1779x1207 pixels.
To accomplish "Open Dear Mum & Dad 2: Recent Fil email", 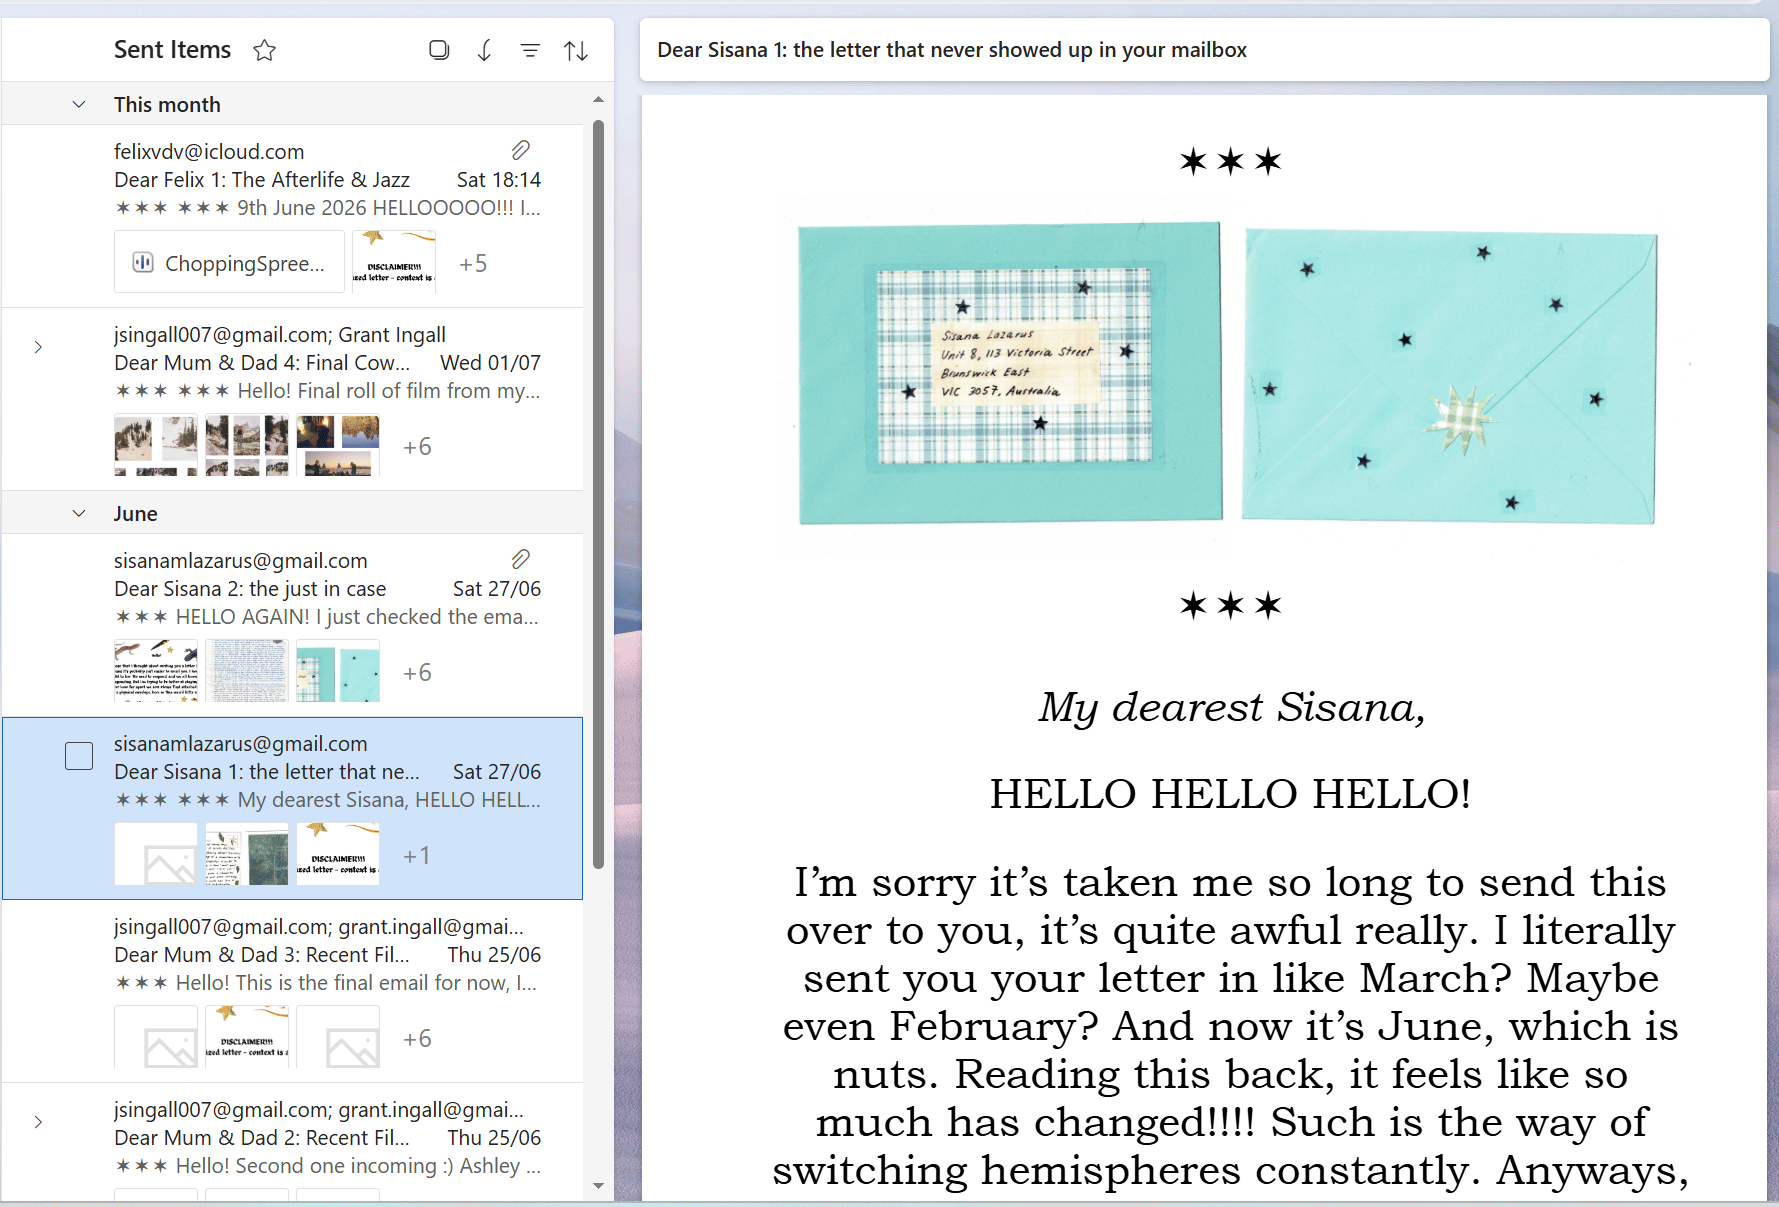I will [x=292, y=1142].
